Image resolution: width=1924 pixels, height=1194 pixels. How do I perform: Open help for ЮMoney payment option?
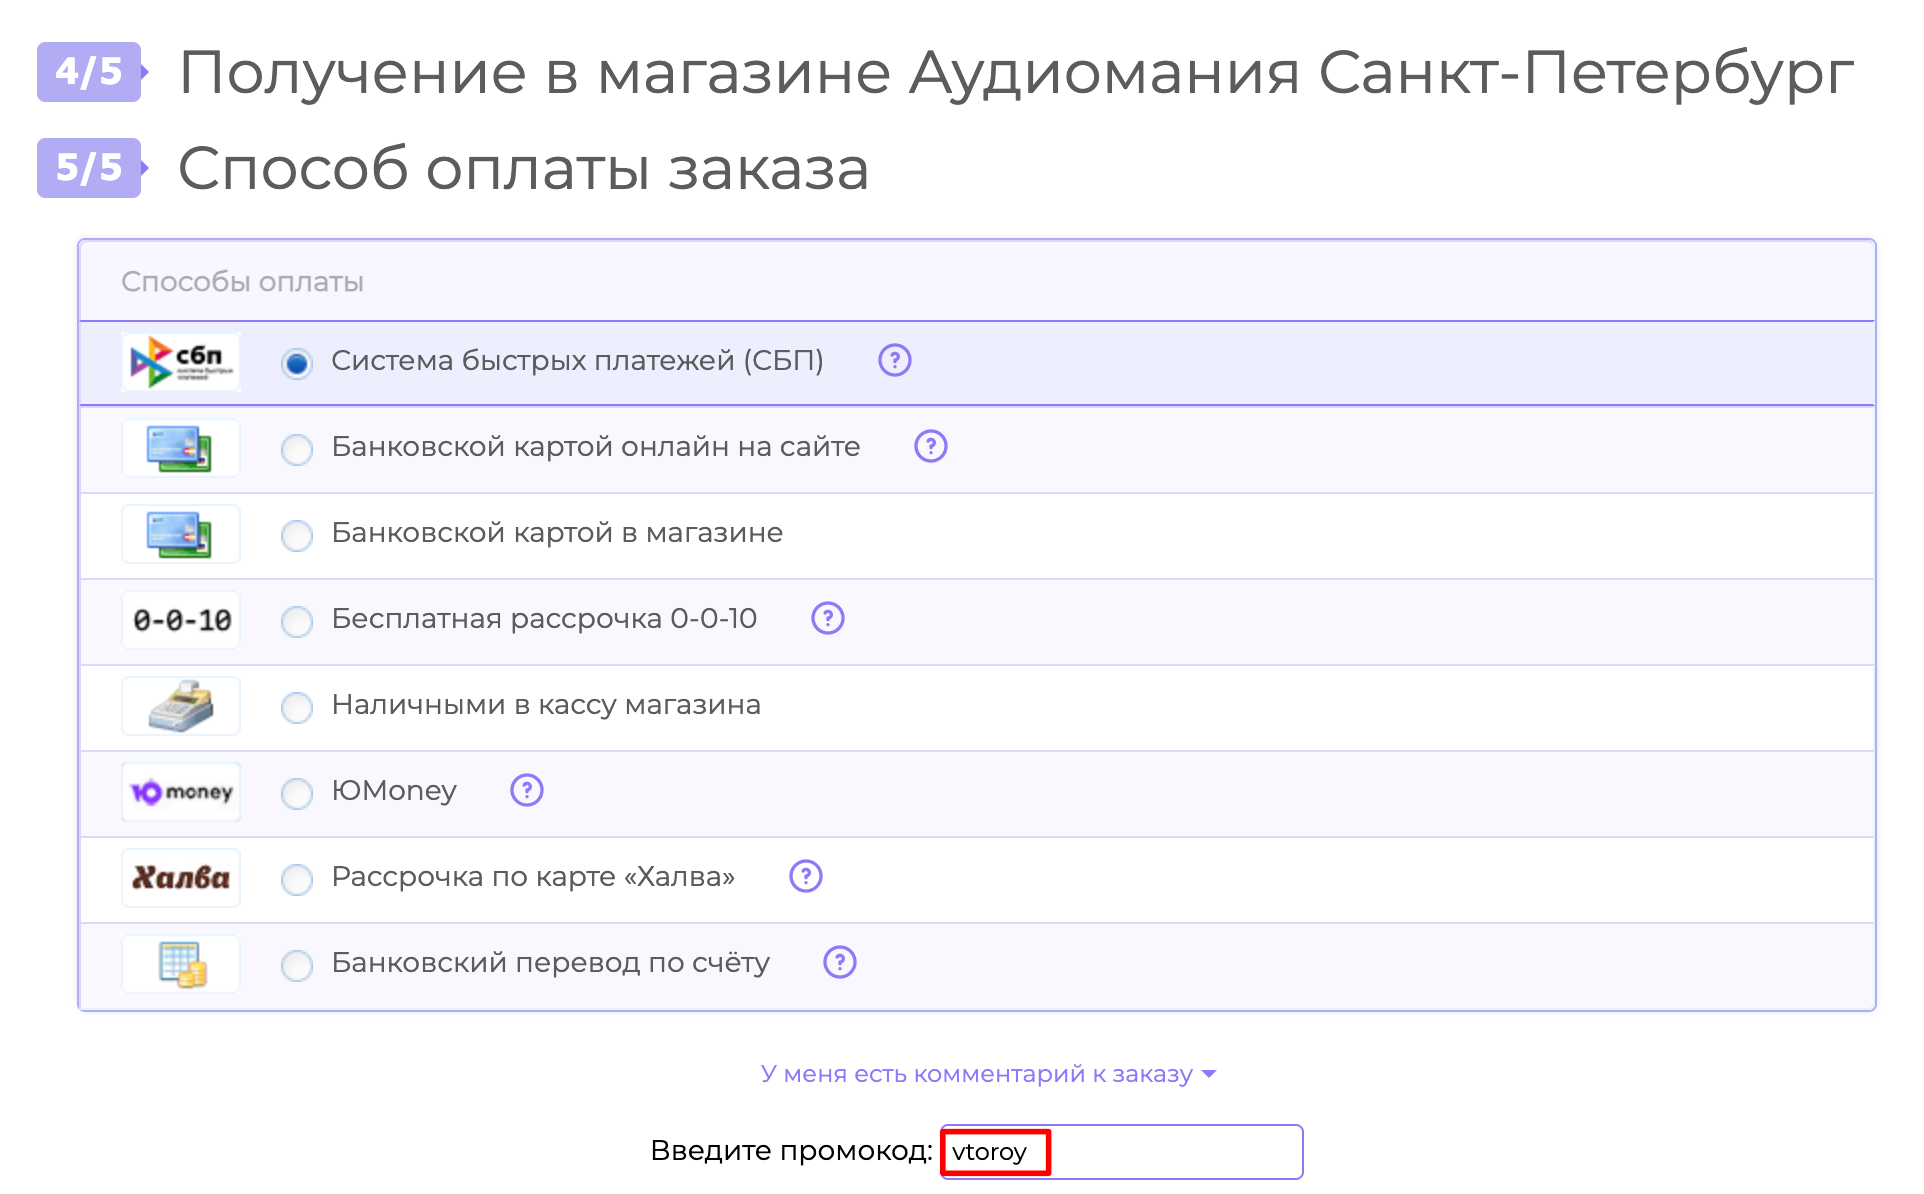[525, 790]
